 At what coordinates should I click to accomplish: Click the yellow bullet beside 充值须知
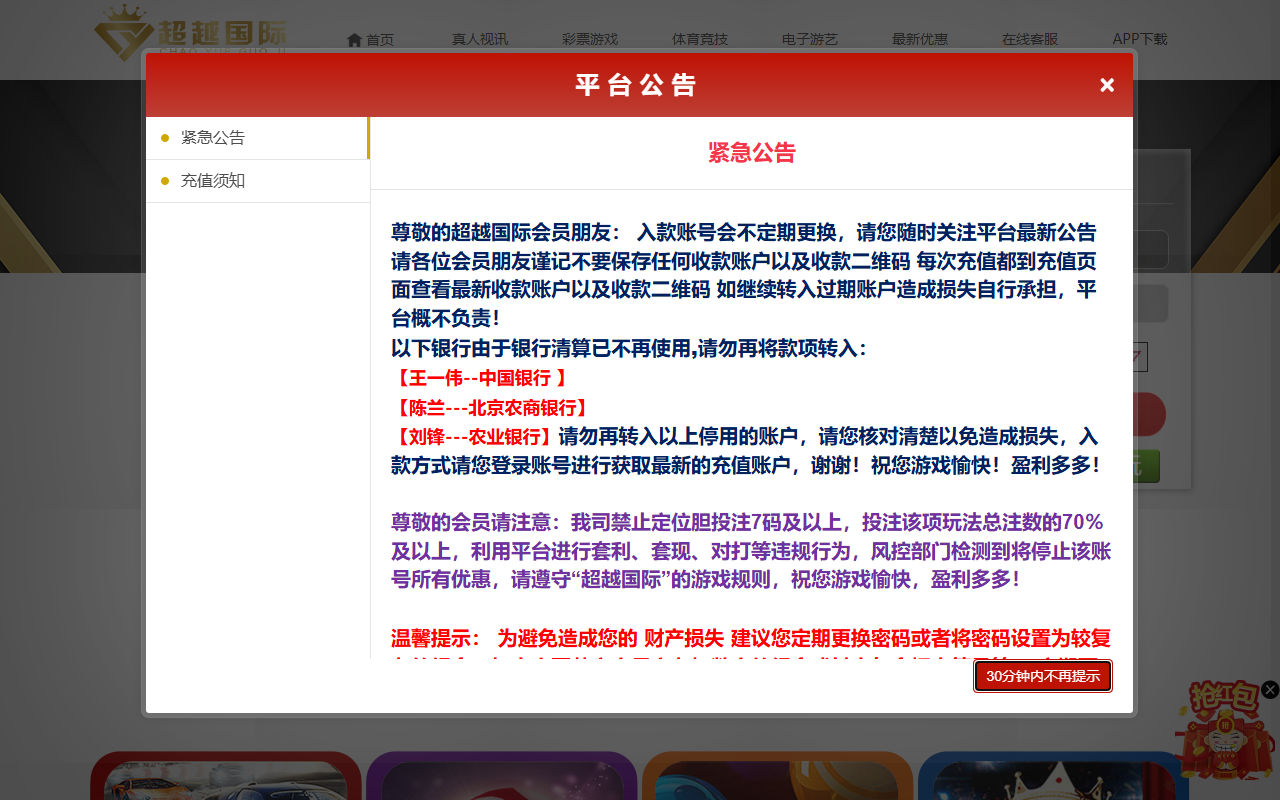165,181
